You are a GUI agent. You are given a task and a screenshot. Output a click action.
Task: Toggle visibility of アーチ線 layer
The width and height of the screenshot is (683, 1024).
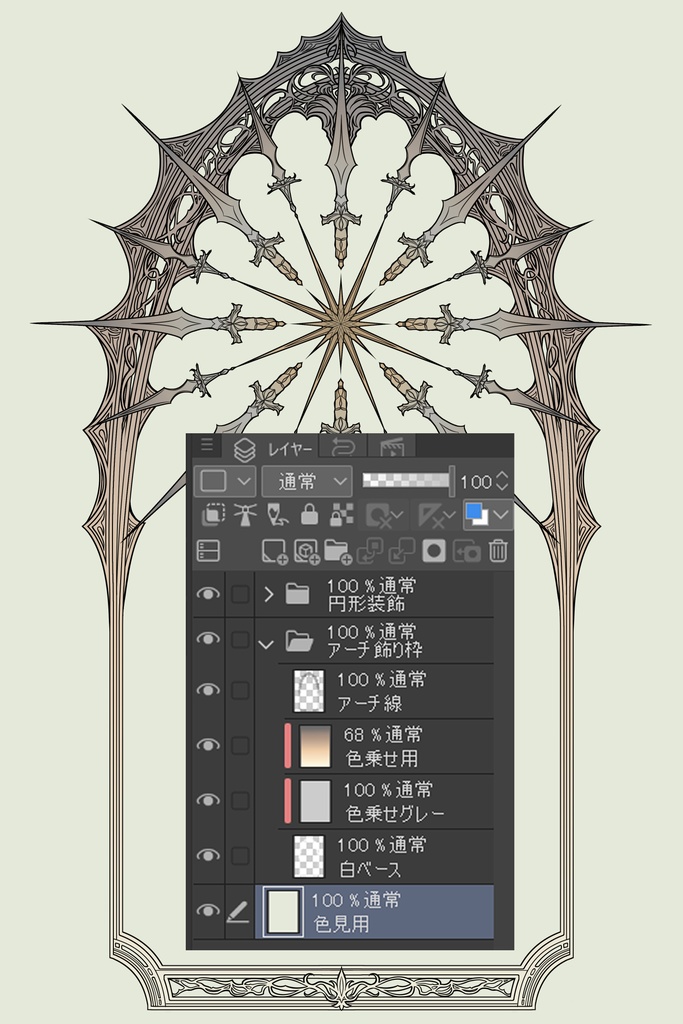(x=208, y=690)
